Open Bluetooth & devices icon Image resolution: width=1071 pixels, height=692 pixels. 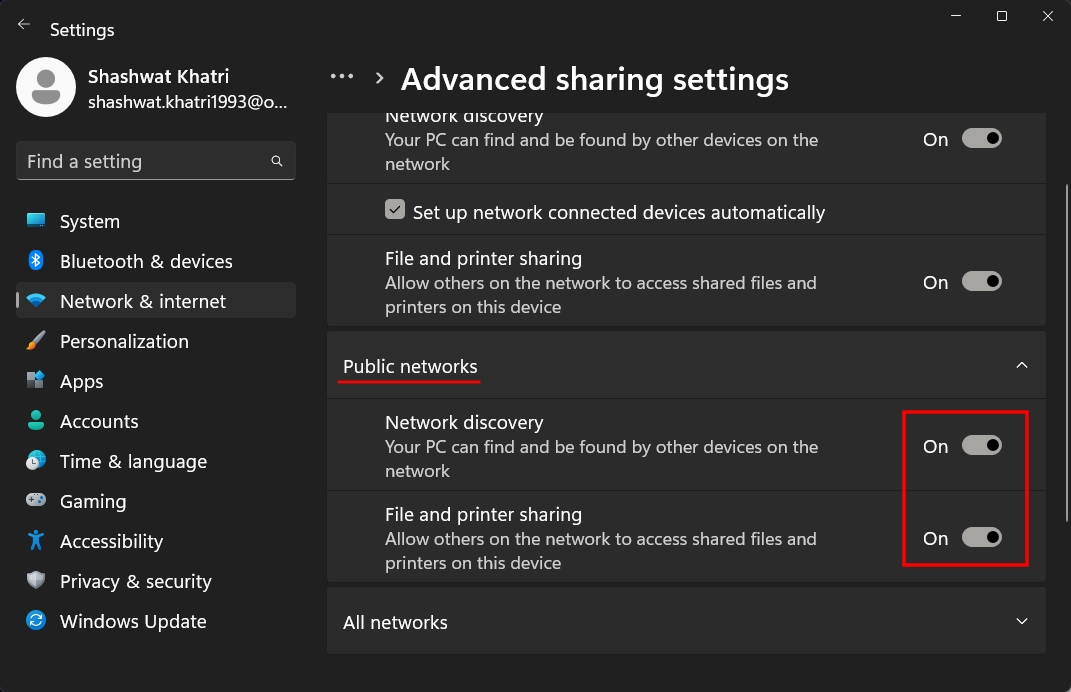36,261
